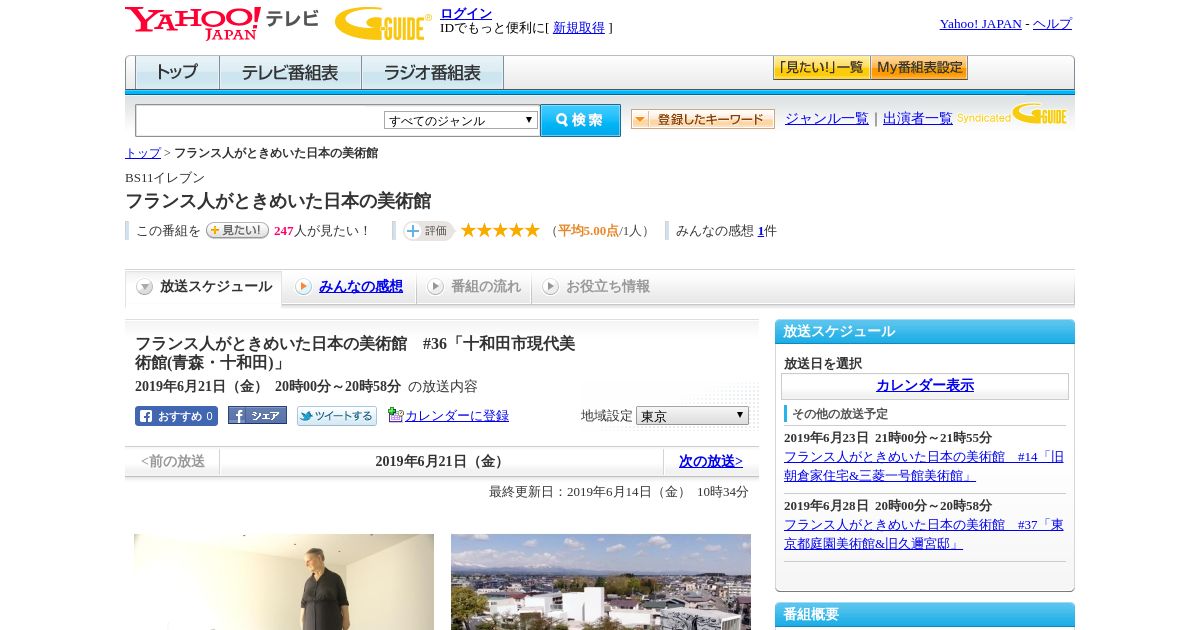Screen dimensions: 1200x630
Task: Open the 登録したキーワード dropdown
Action: pos(703,119)
